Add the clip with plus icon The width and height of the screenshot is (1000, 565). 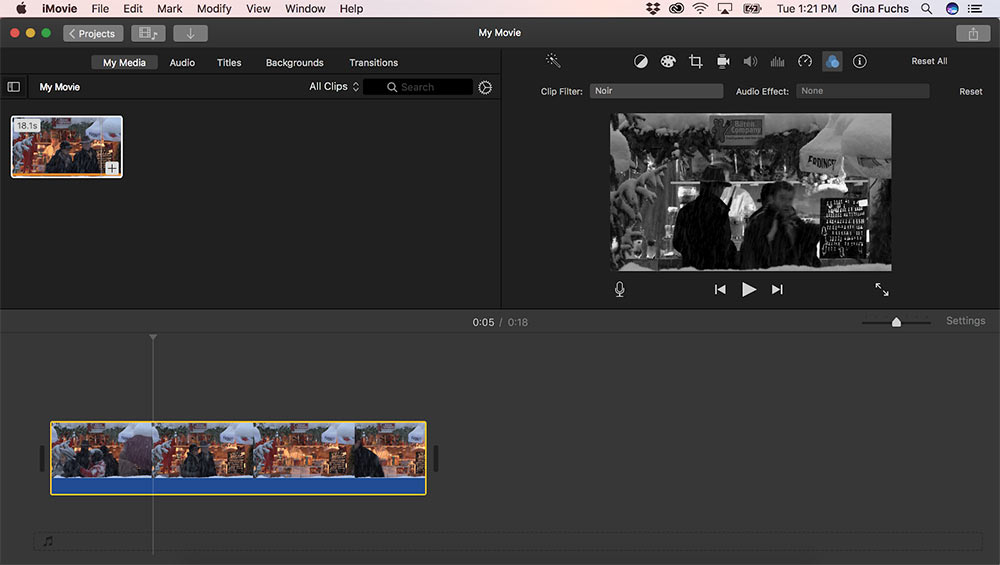point(112,168)
